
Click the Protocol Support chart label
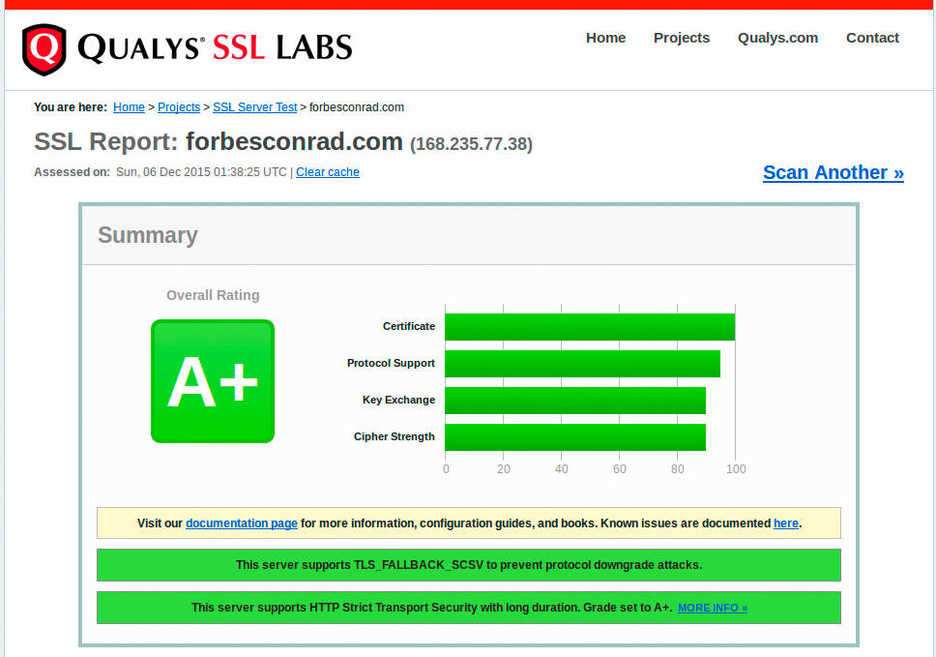(x=391, y=363)
